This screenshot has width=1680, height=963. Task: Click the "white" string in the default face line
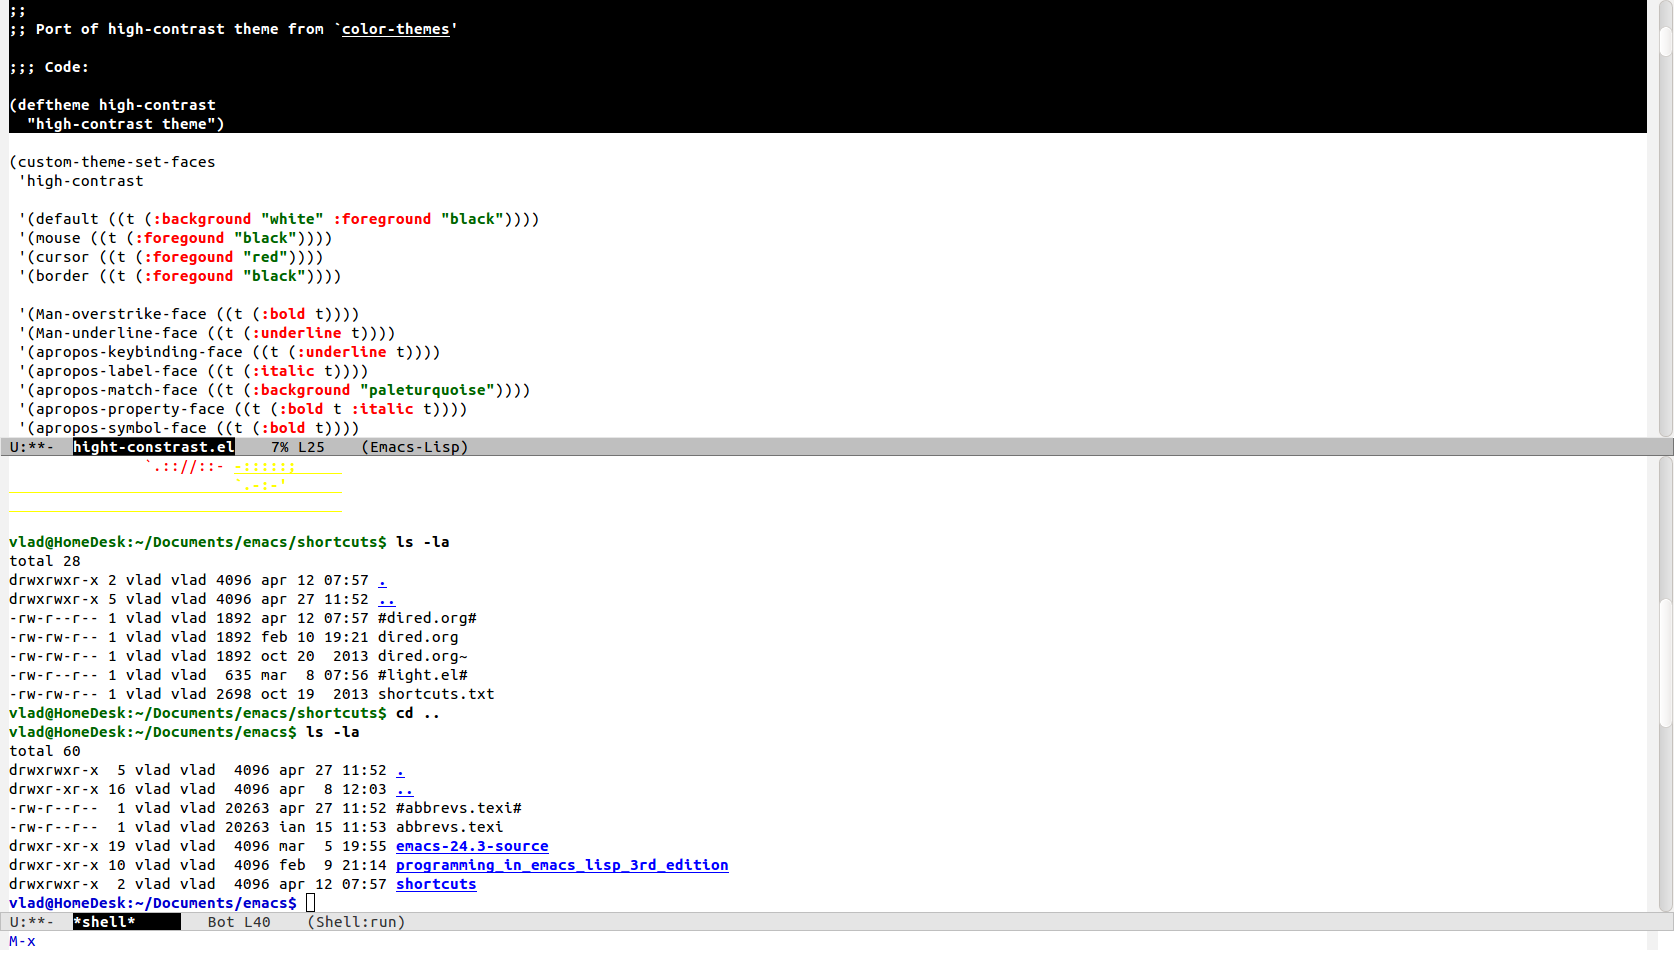click(x=292, y=219)
